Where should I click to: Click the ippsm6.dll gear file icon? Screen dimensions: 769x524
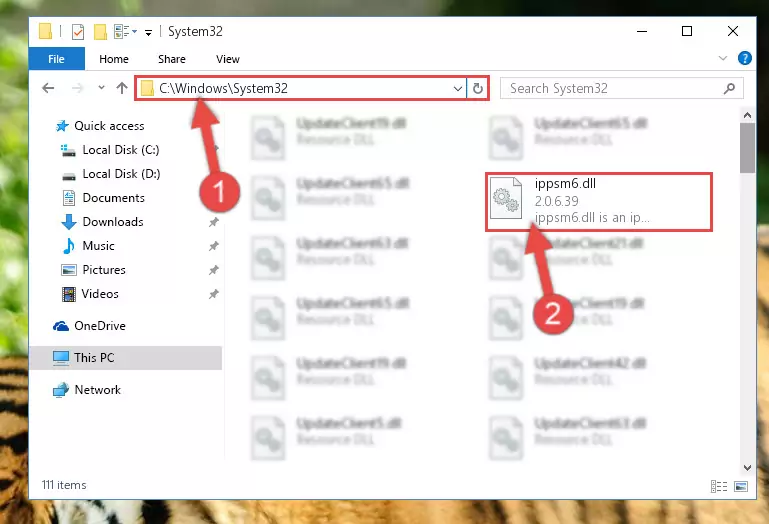(x=506, y=198)
